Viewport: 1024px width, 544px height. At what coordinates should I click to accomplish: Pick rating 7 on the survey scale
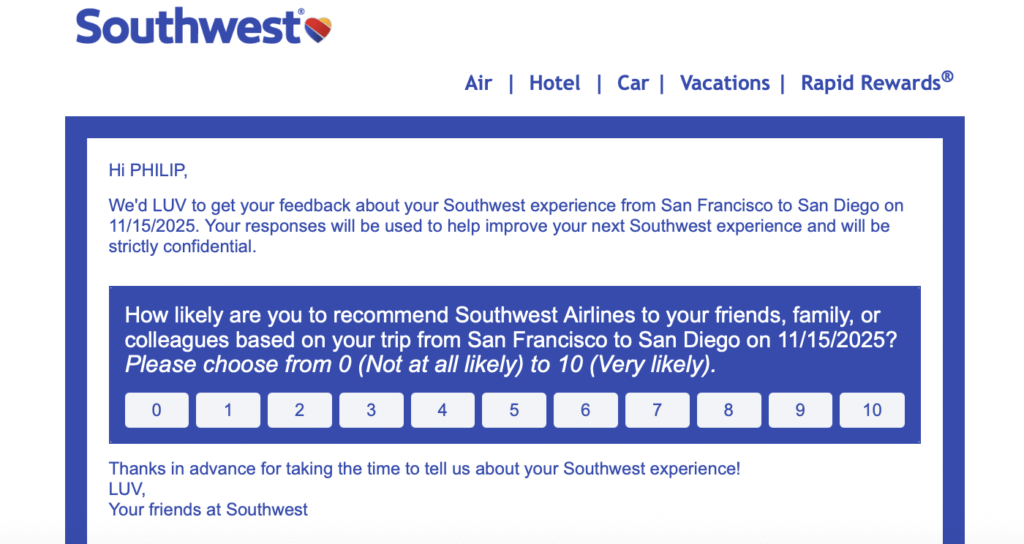(657, 410)
